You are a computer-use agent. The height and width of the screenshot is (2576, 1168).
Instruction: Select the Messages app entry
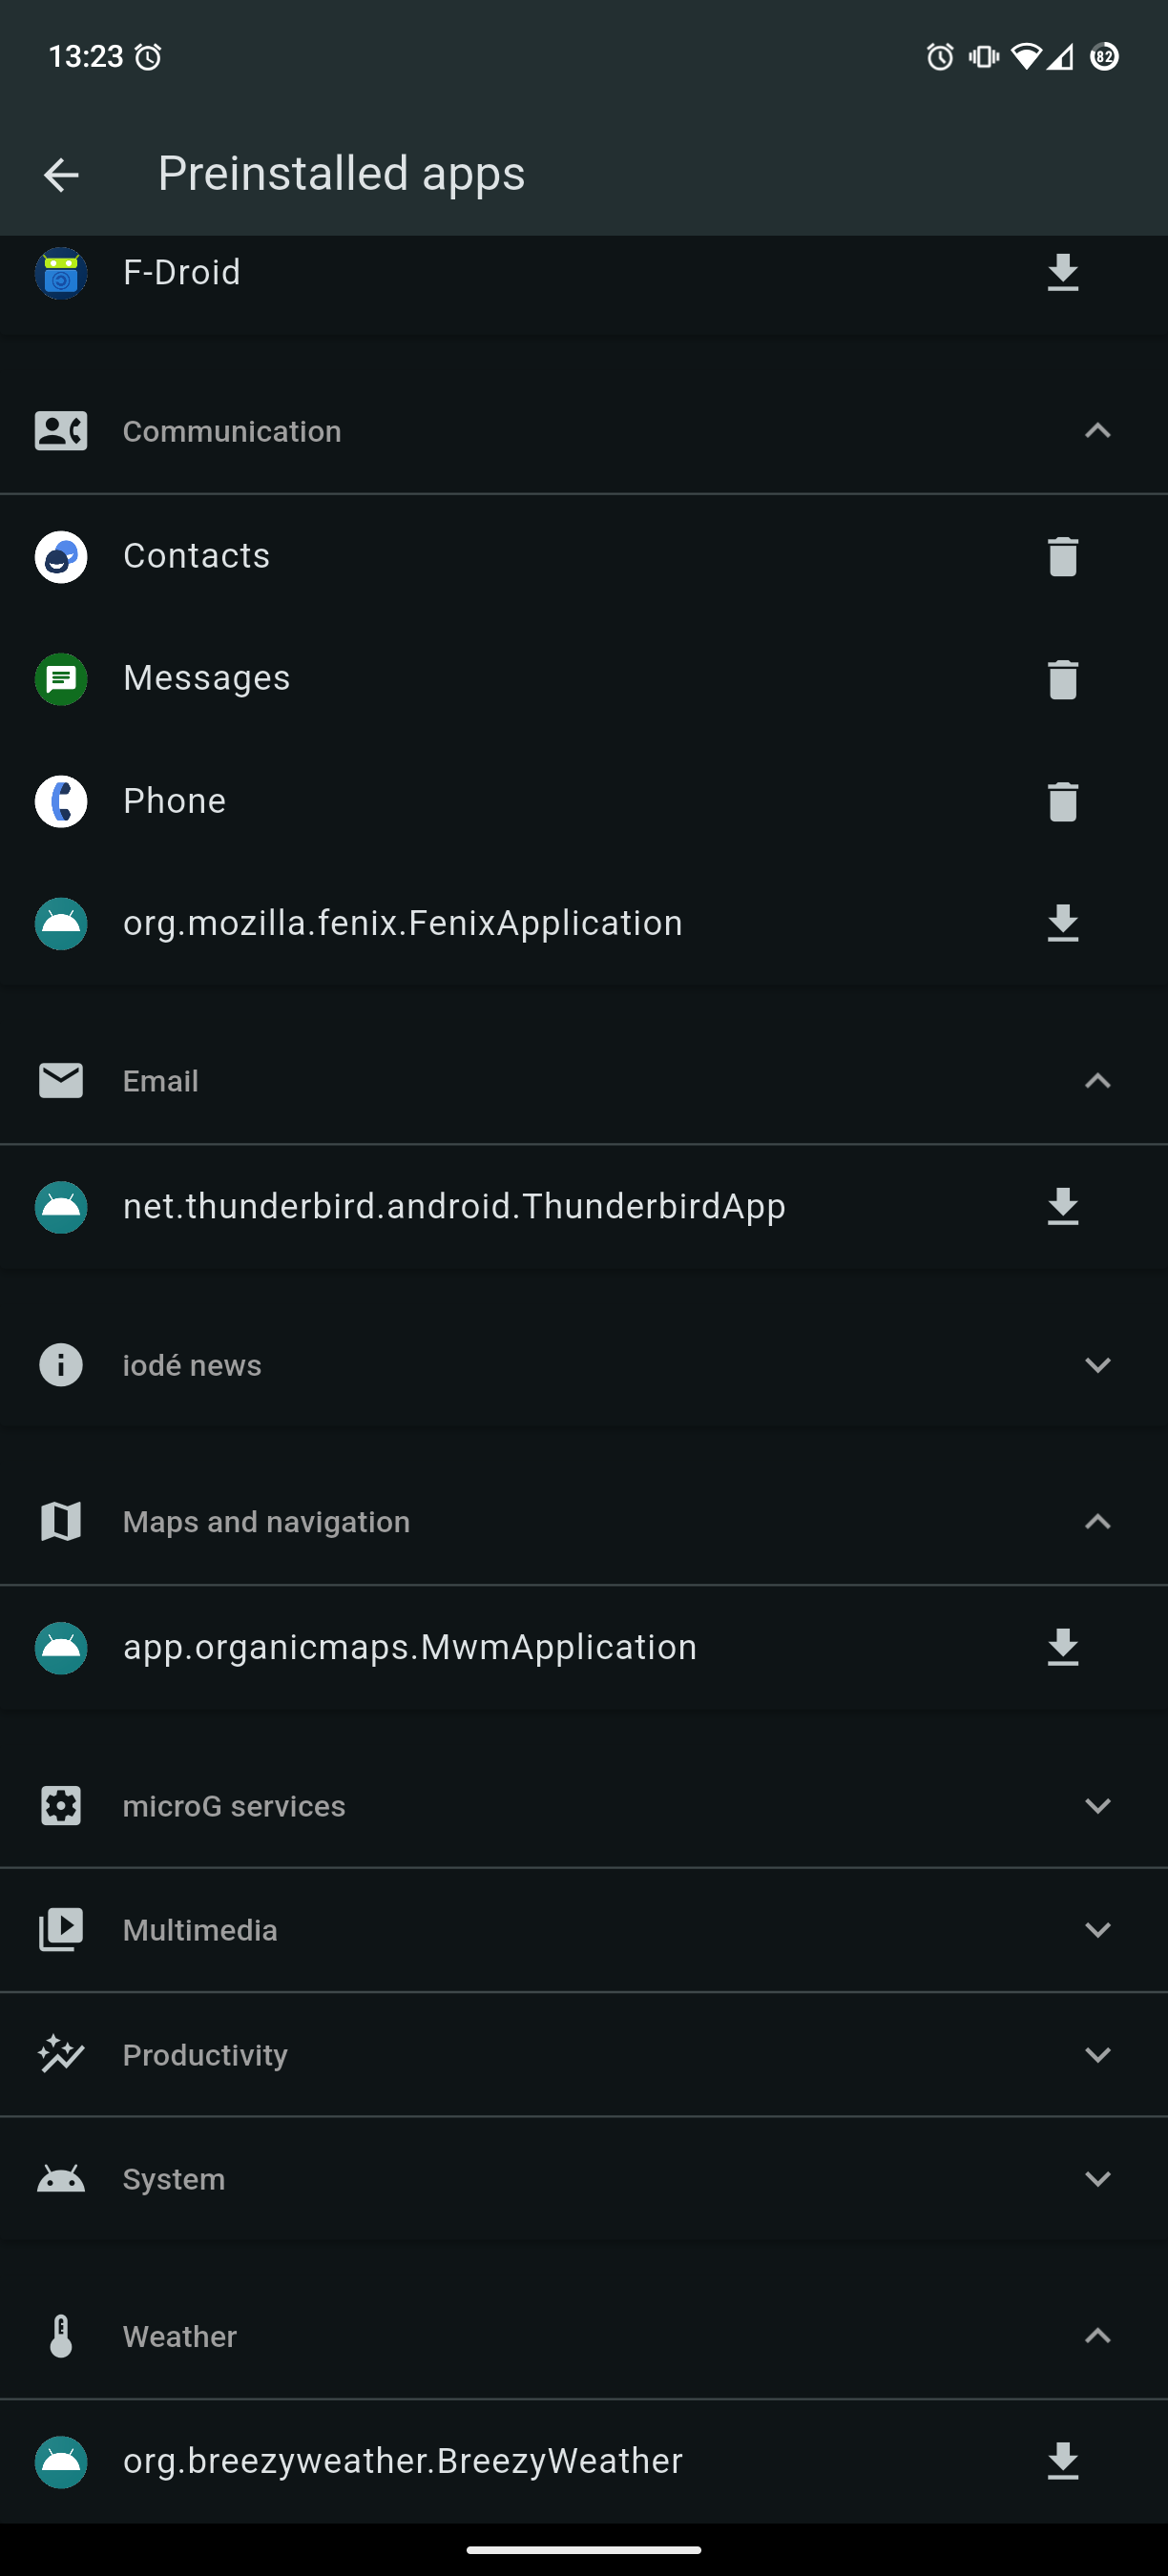206,679
